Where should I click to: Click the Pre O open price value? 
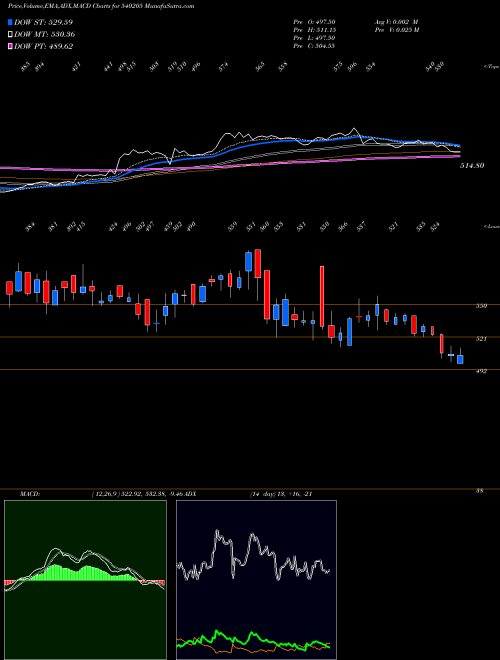coord(325,22)
